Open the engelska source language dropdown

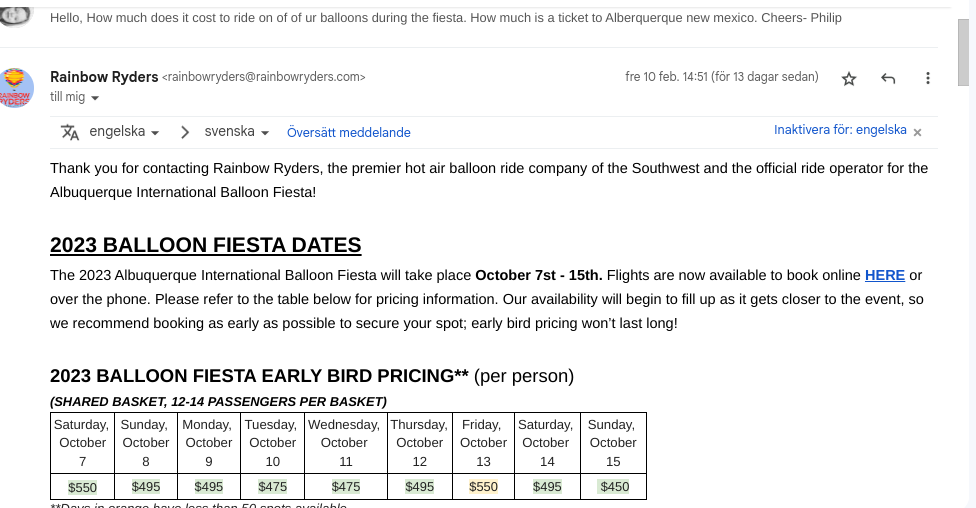point(124,131)
